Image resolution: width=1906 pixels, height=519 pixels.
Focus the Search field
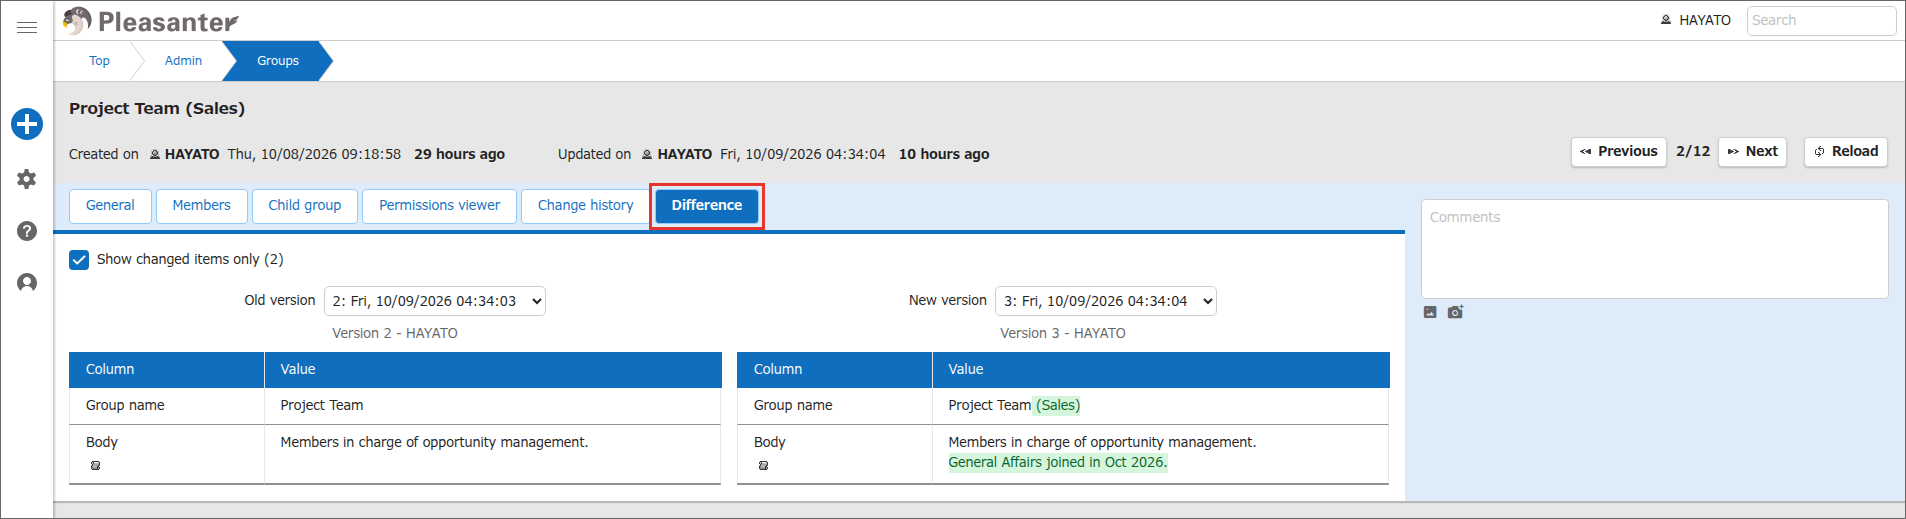[x=1821, y=21]
